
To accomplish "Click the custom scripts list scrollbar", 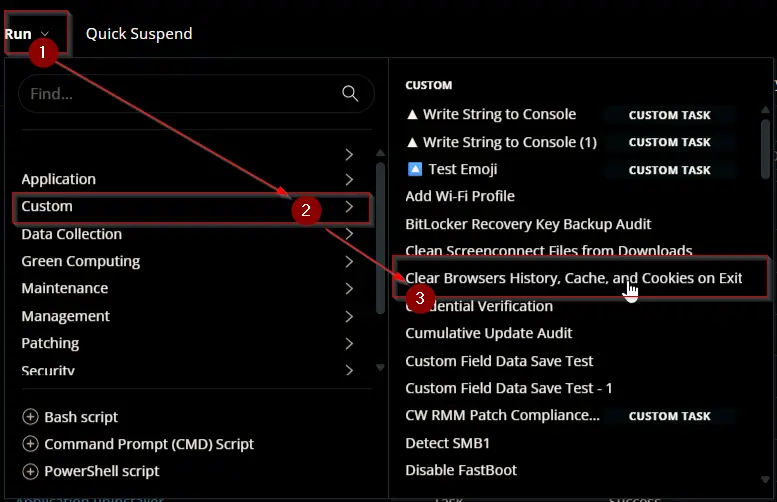I will pyautogui.click(x=766, y=148).
